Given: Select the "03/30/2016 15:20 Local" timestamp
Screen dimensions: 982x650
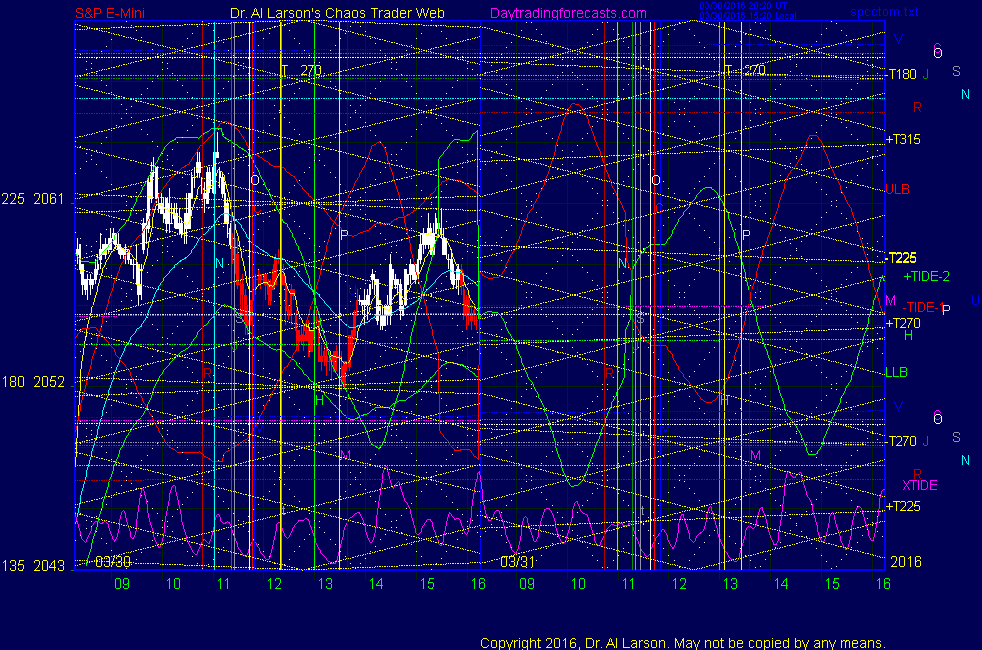Looking at the screenshot, I should point(748,16).
